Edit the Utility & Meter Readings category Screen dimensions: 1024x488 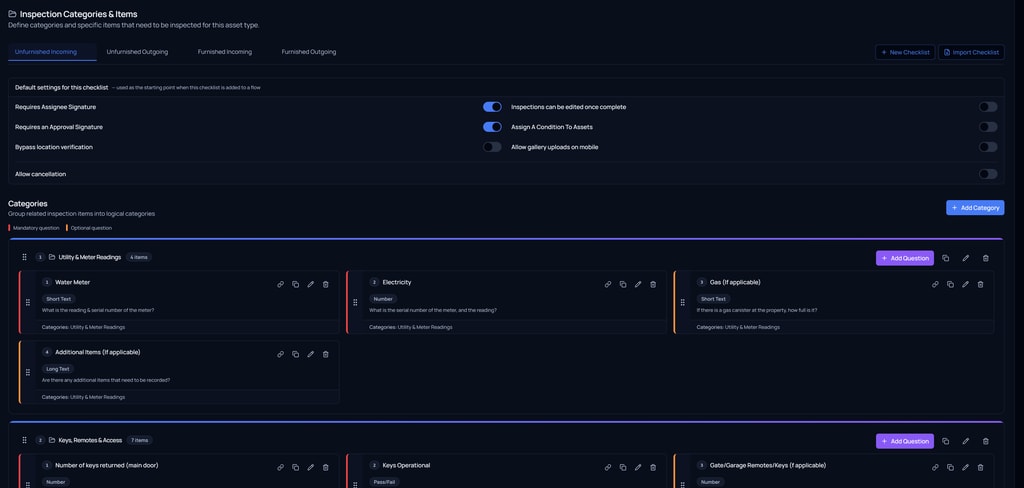(x=966, y=258)
